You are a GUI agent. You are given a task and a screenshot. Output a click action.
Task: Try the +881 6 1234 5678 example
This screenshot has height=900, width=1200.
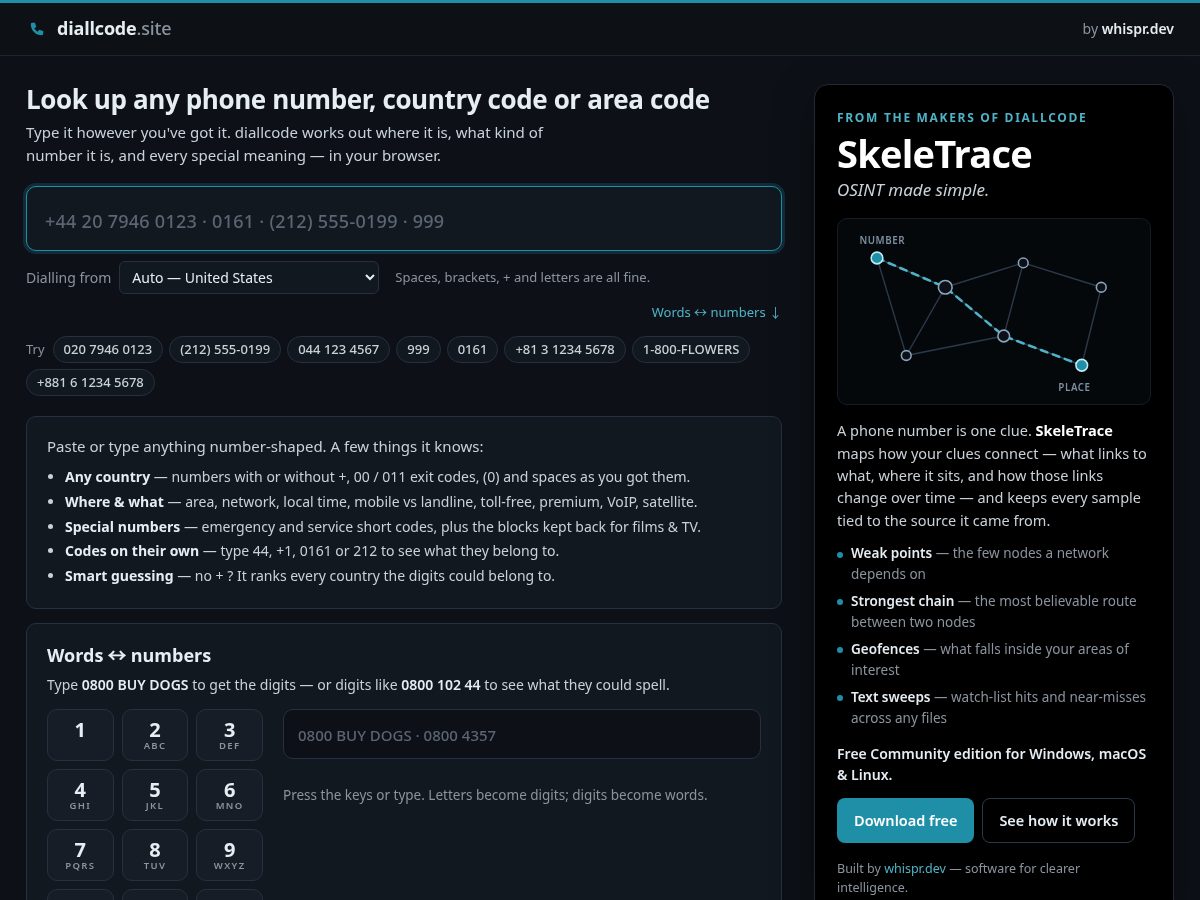tap(90, 383)
